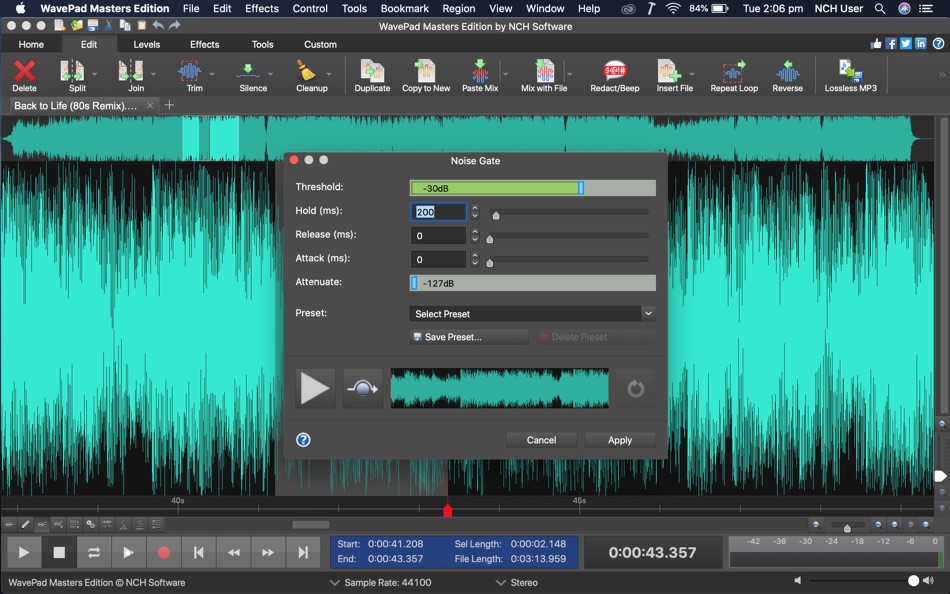Click the redo arrow in title bar
The width and height of the screenshot is (950, 594).
coord(174,25)
